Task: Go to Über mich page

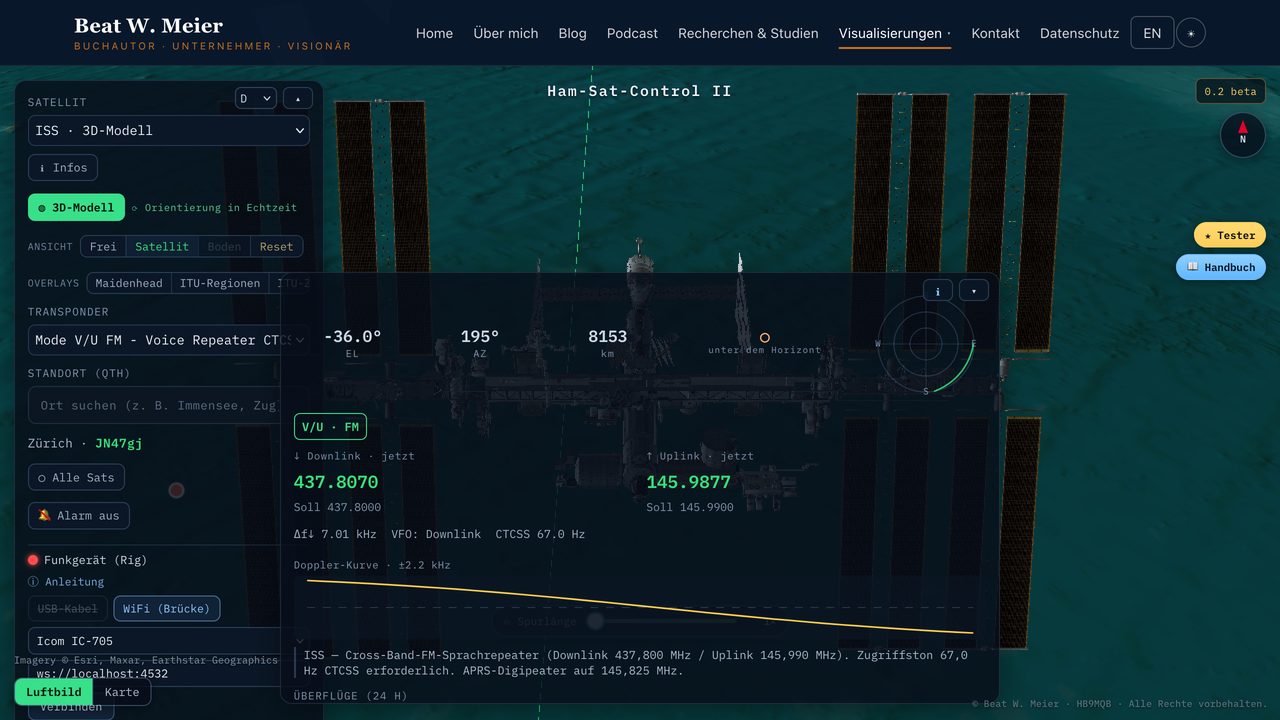Action: pyautogui.click(x=505, y=33)
